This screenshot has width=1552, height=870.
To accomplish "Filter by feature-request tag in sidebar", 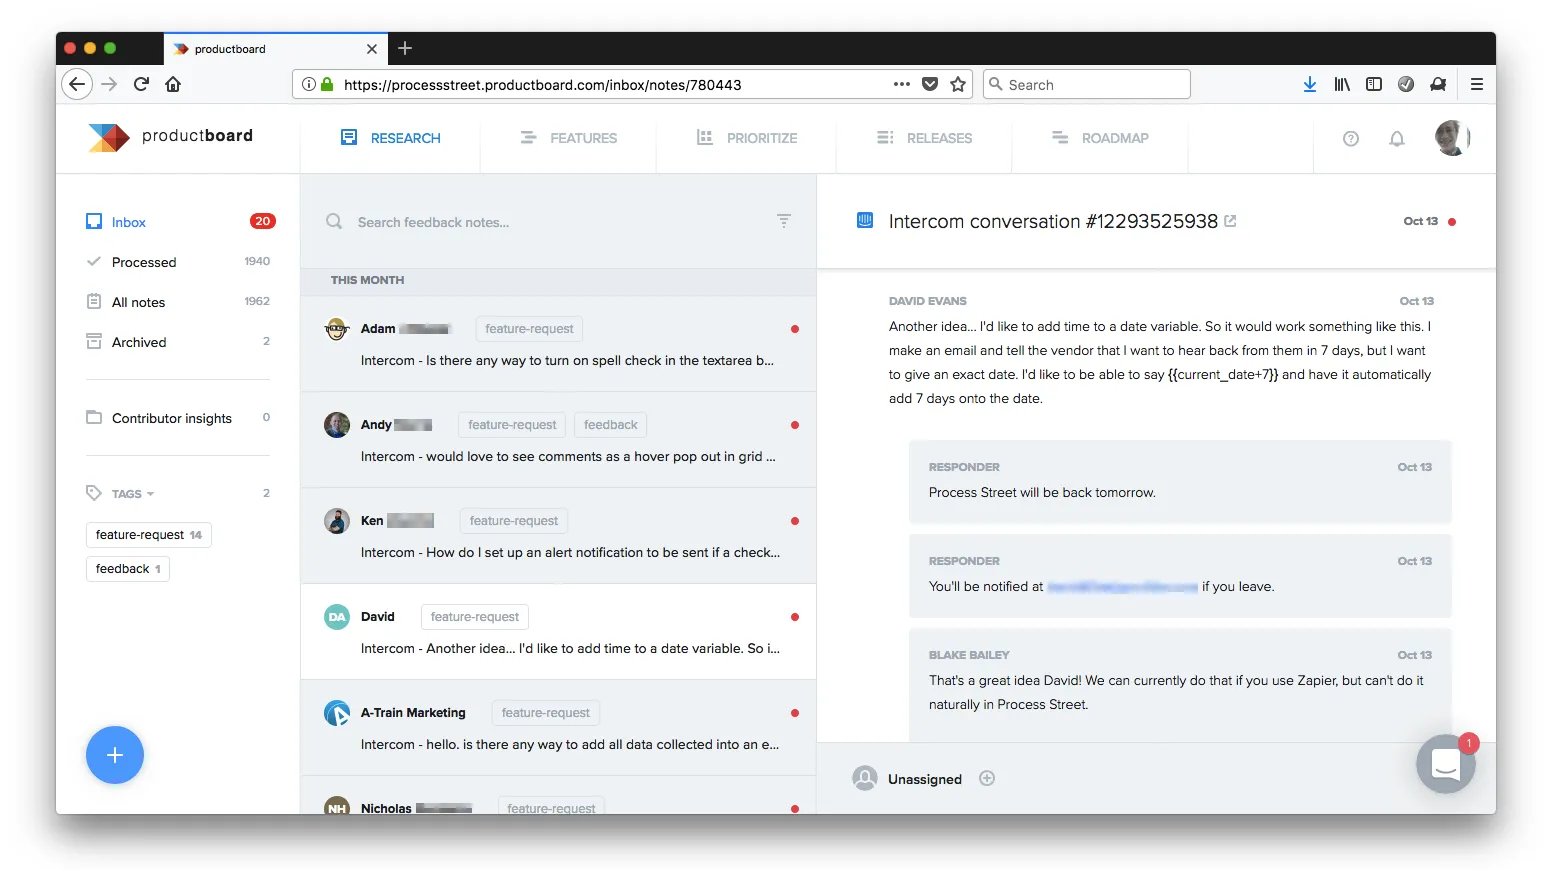I will 149,535.
